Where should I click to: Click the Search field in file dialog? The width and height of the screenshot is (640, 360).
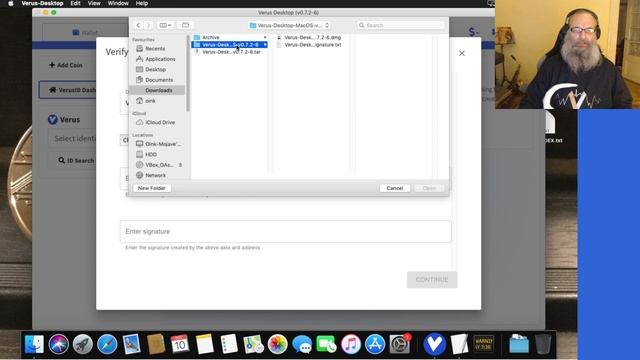point(401,25)
